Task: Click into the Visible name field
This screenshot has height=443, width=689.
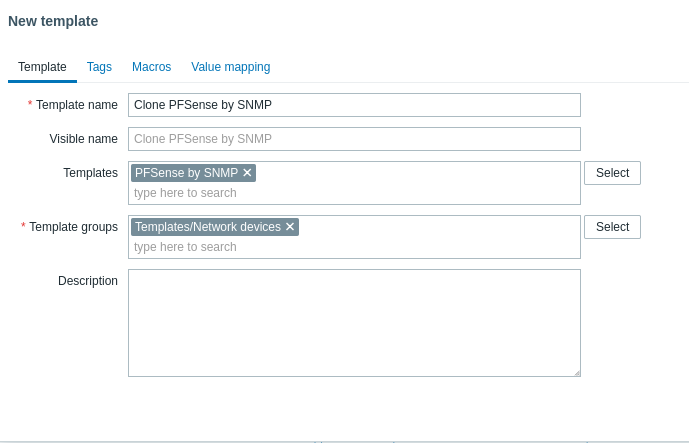Action: coord(354,139)
